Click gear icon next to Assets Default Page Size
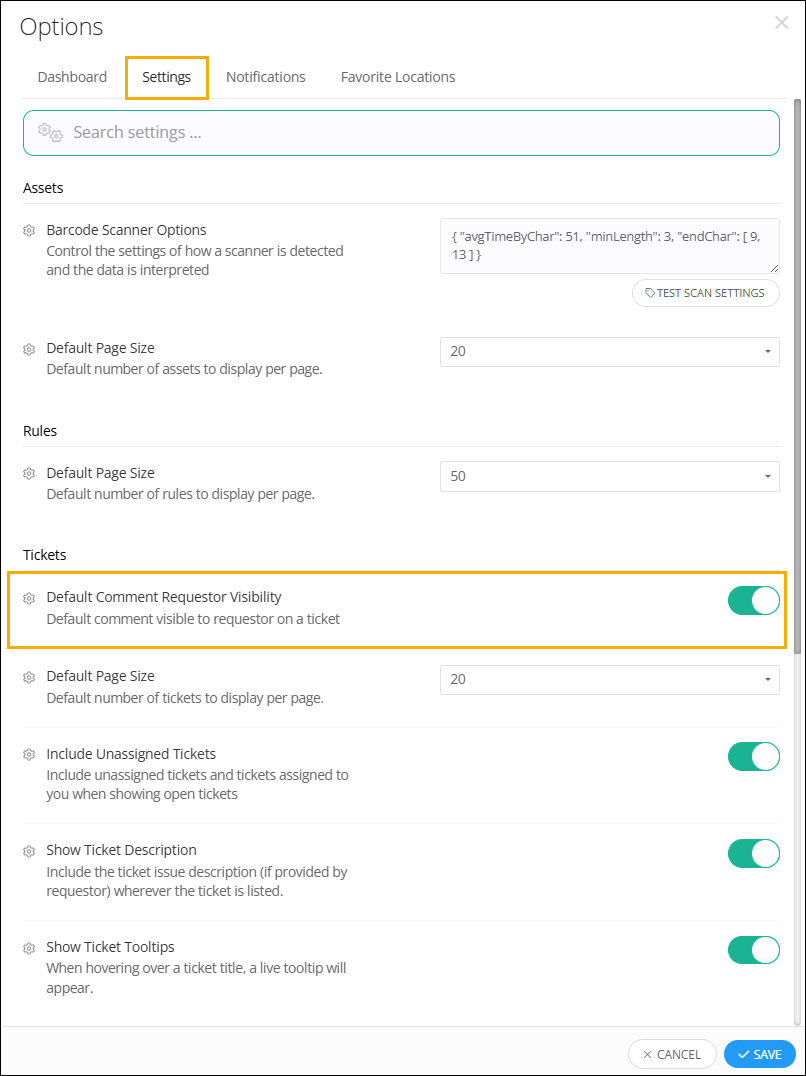 point(29,349)
